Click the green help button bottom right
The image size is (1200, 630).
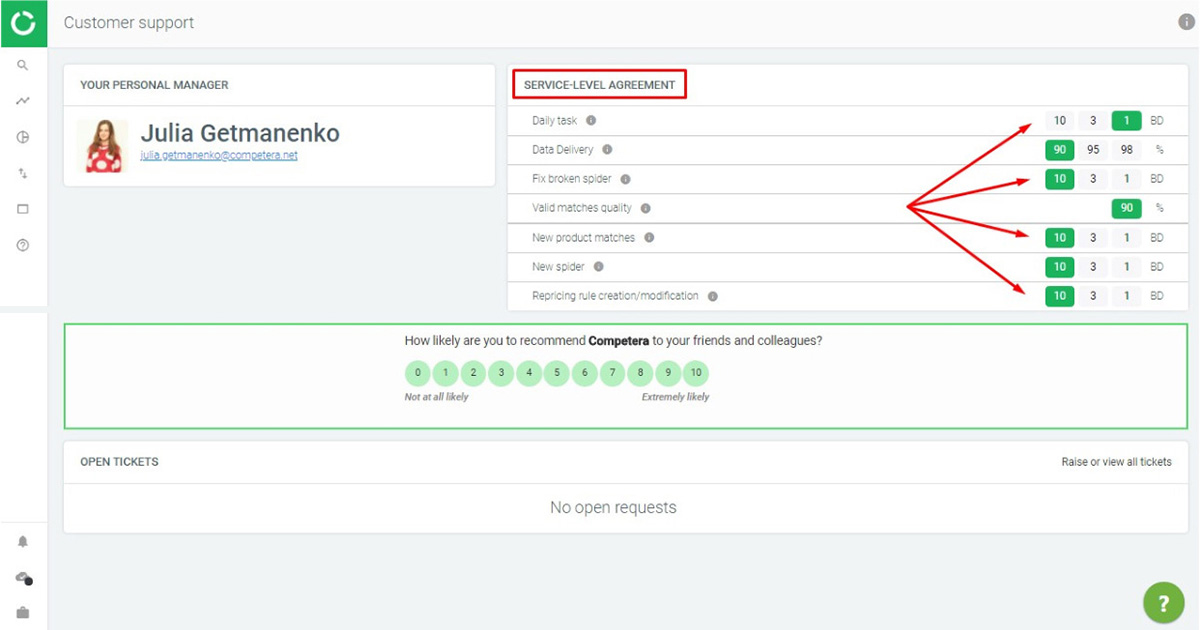1163,602
